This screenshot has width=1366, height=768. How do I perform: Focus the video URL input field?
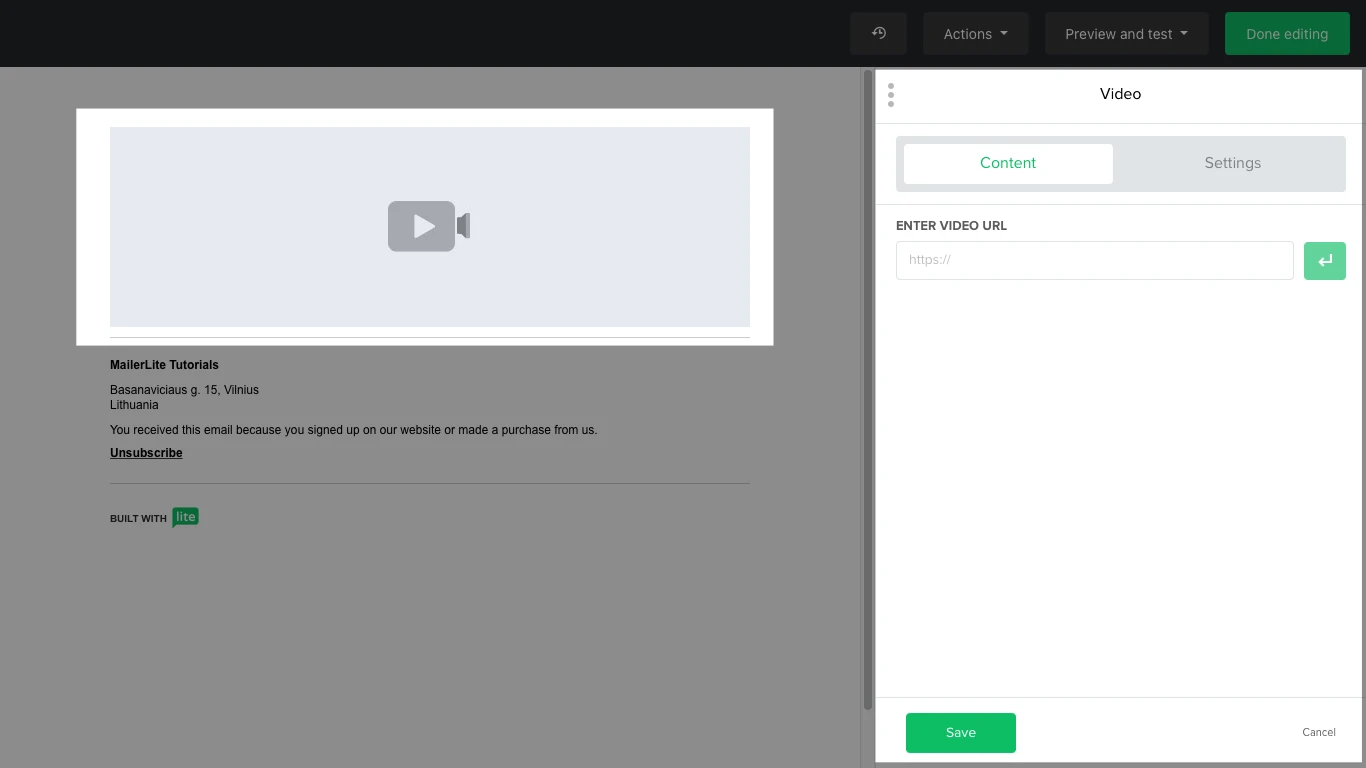point(1094,260)
